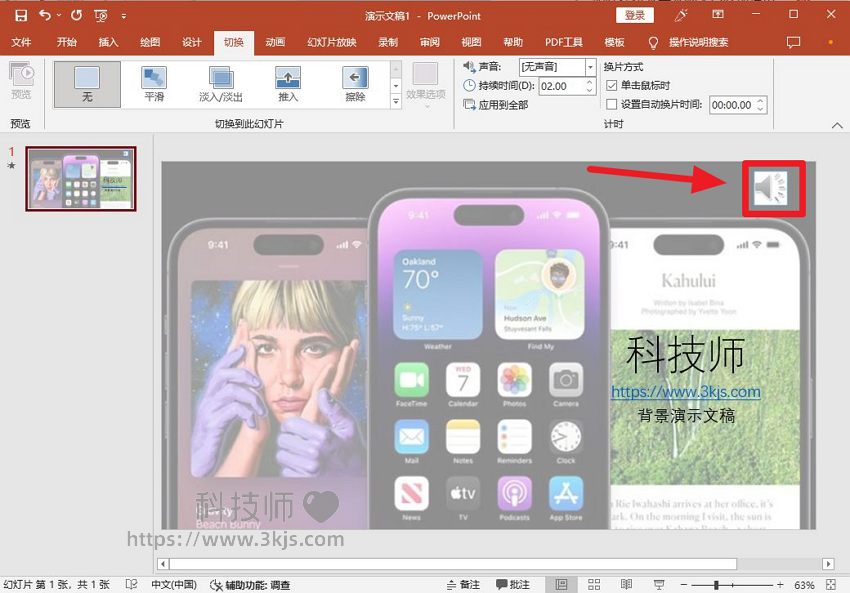The height and width of the screenshot is (593, 850).
Task: Select the 平滑 transition
Action: click(x=154, y=84)
